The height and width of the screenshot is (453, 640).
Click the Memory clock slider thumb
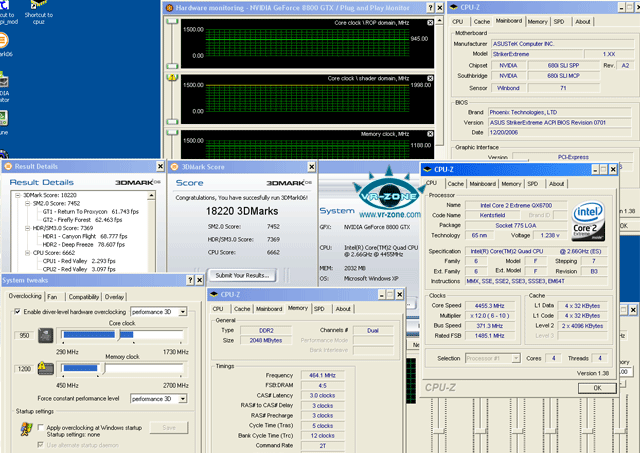[104, 369]
